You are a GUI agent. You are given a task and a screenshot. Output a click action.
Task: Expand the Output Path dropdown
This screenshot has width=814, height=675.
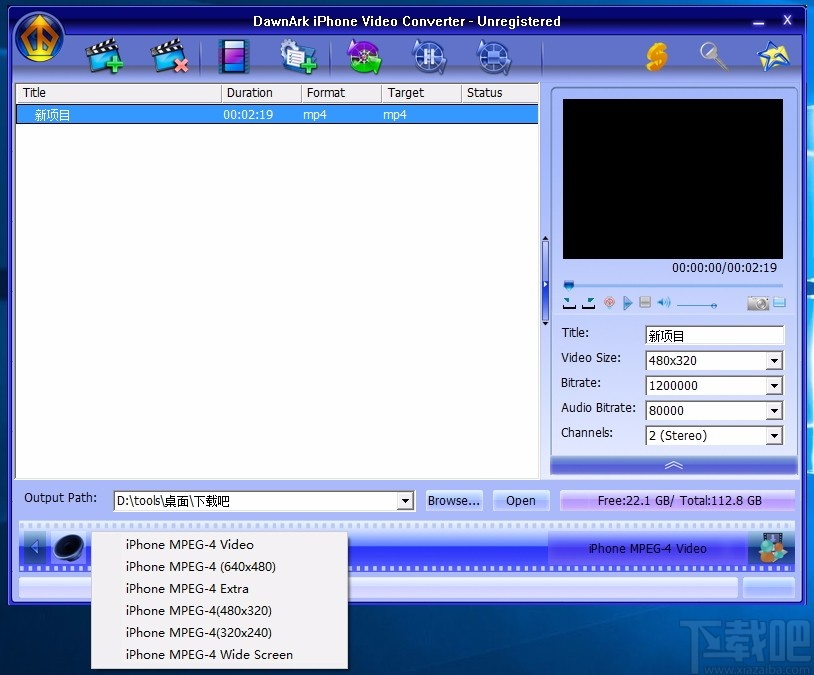click(405, 501)
